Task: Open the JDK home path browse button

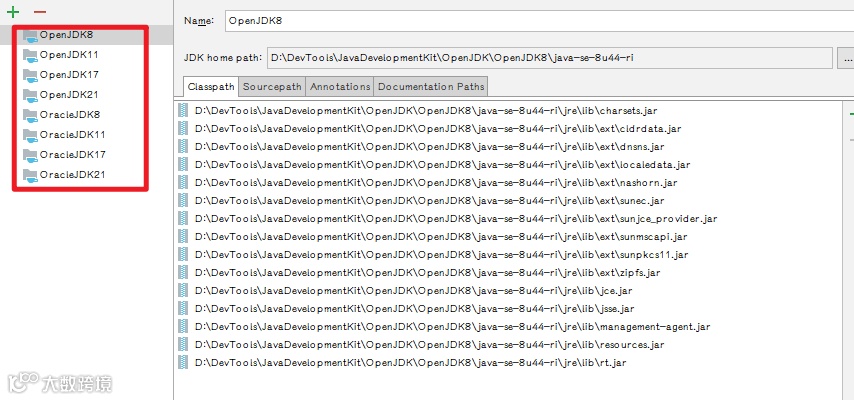Action: click(846, 58)
